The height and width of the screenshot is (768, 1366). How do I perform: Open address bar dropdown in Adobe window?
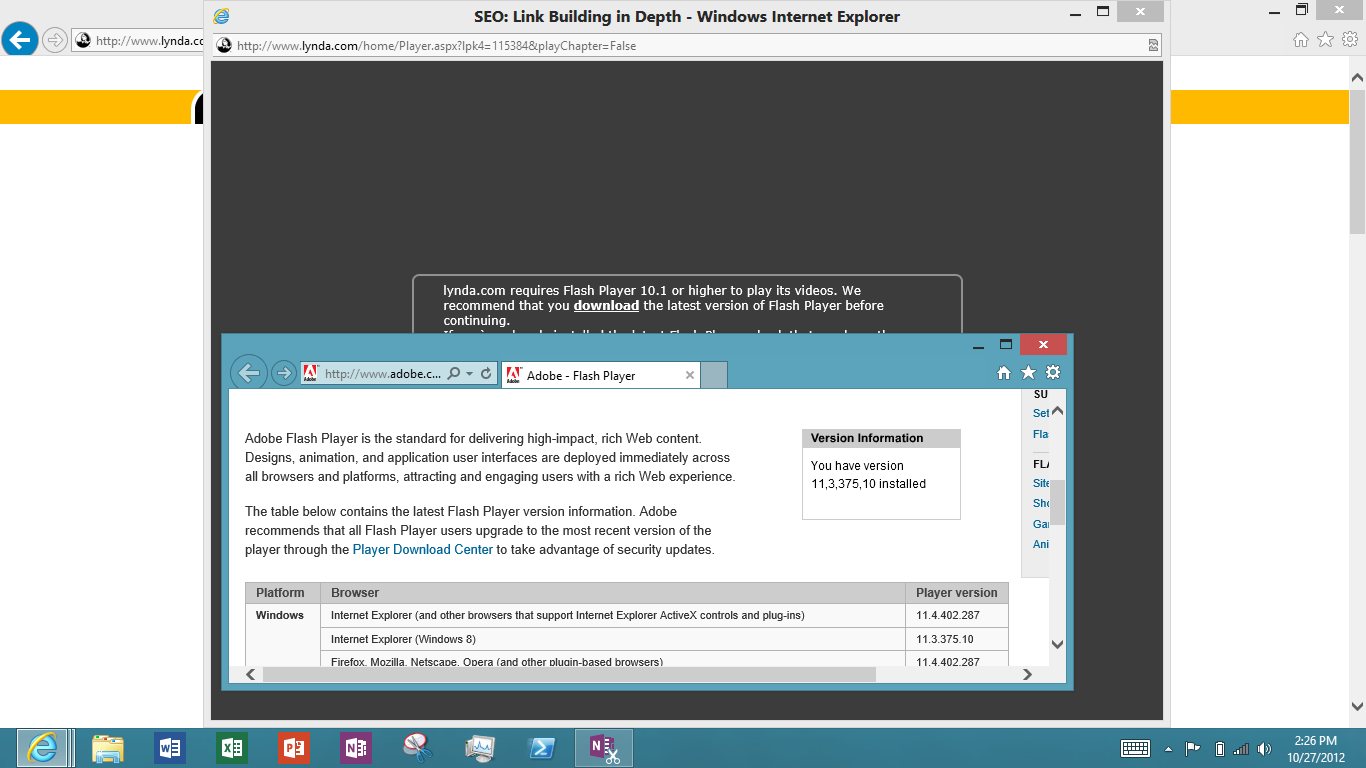[470, 374]
